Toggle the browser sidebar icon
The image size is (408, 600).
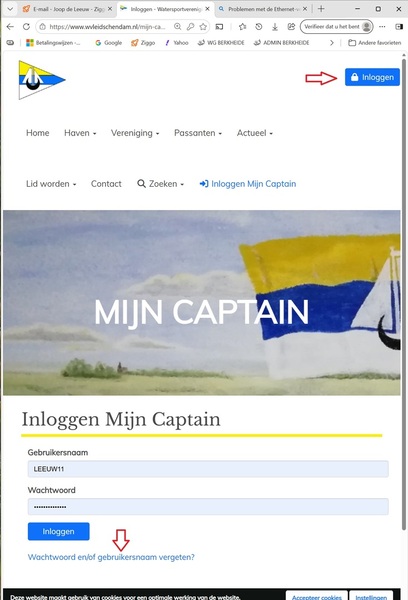tap(399, 26)
